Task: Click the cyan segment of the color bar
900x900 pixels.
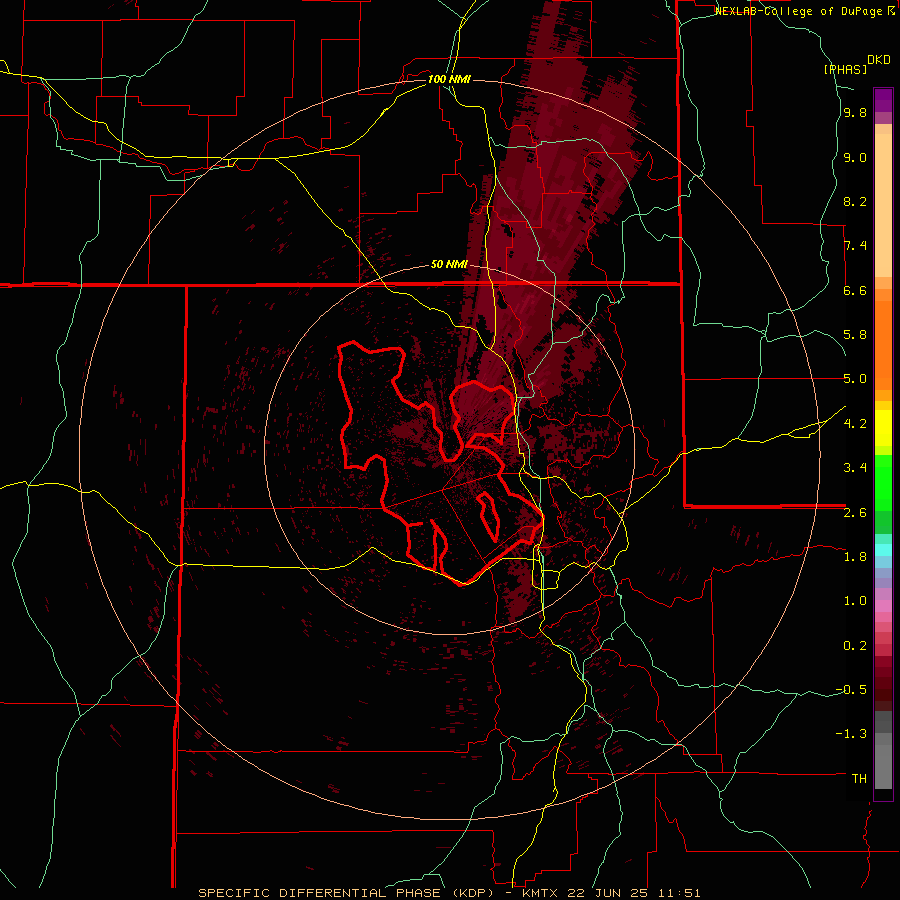Action: (883, 550)
